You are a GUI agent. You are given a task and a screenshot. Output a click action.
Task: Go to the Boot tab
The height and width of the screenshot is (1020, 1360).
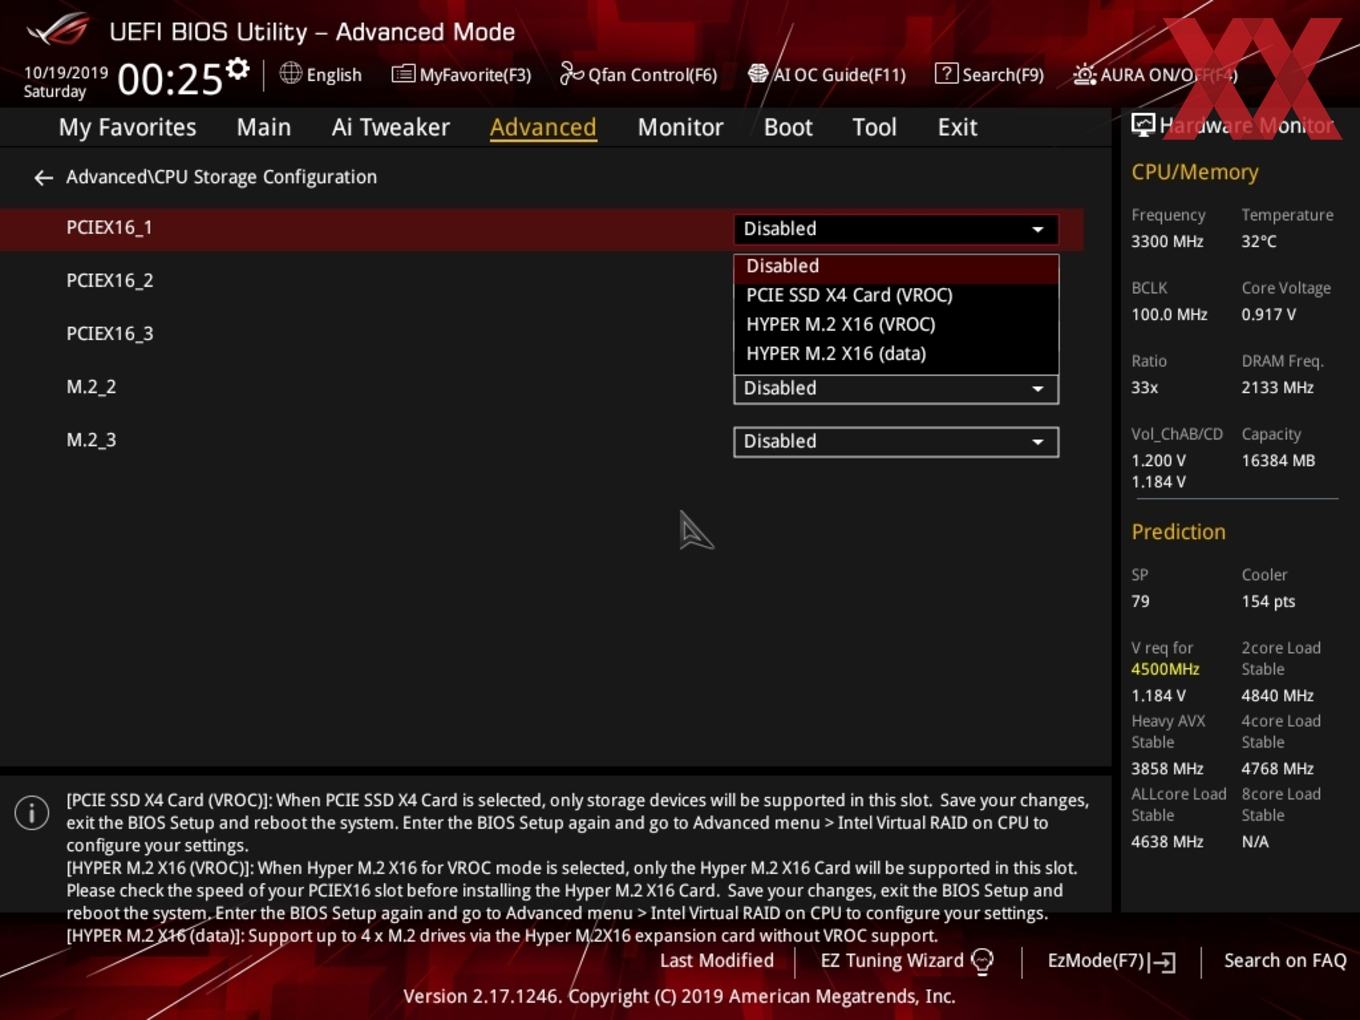788,127
